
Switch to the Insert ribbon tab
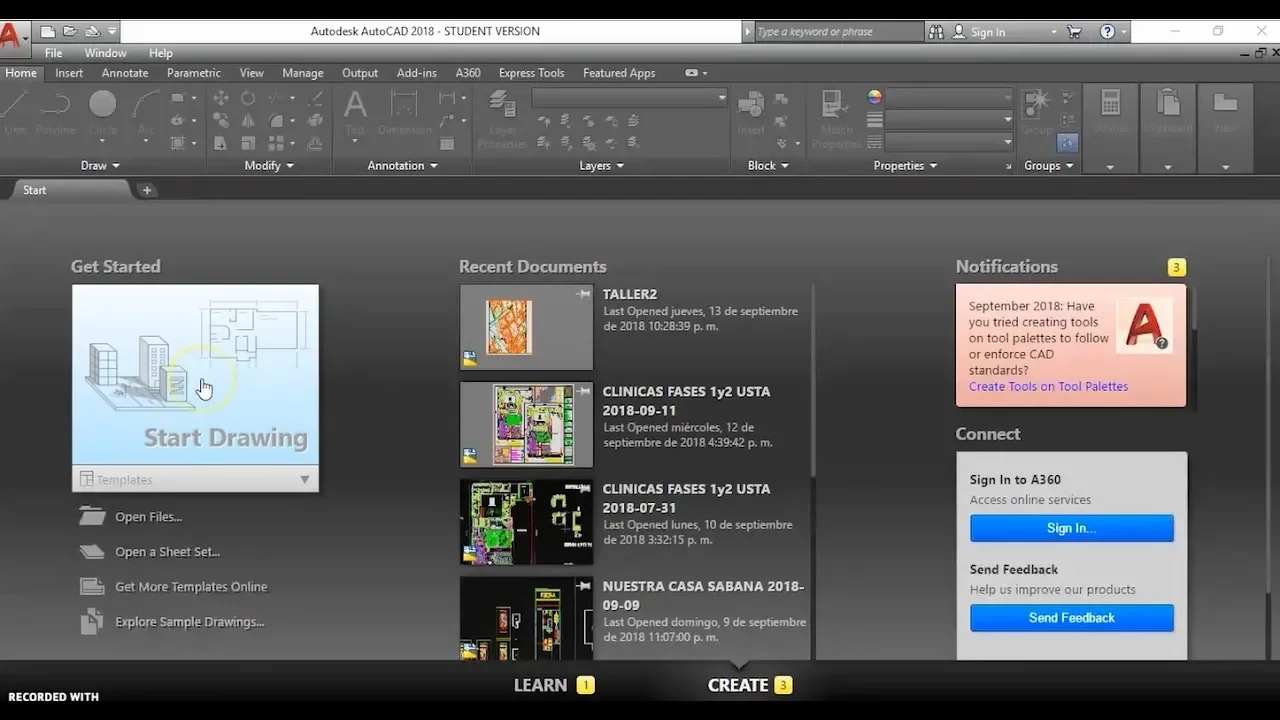(x=69, y=73)
